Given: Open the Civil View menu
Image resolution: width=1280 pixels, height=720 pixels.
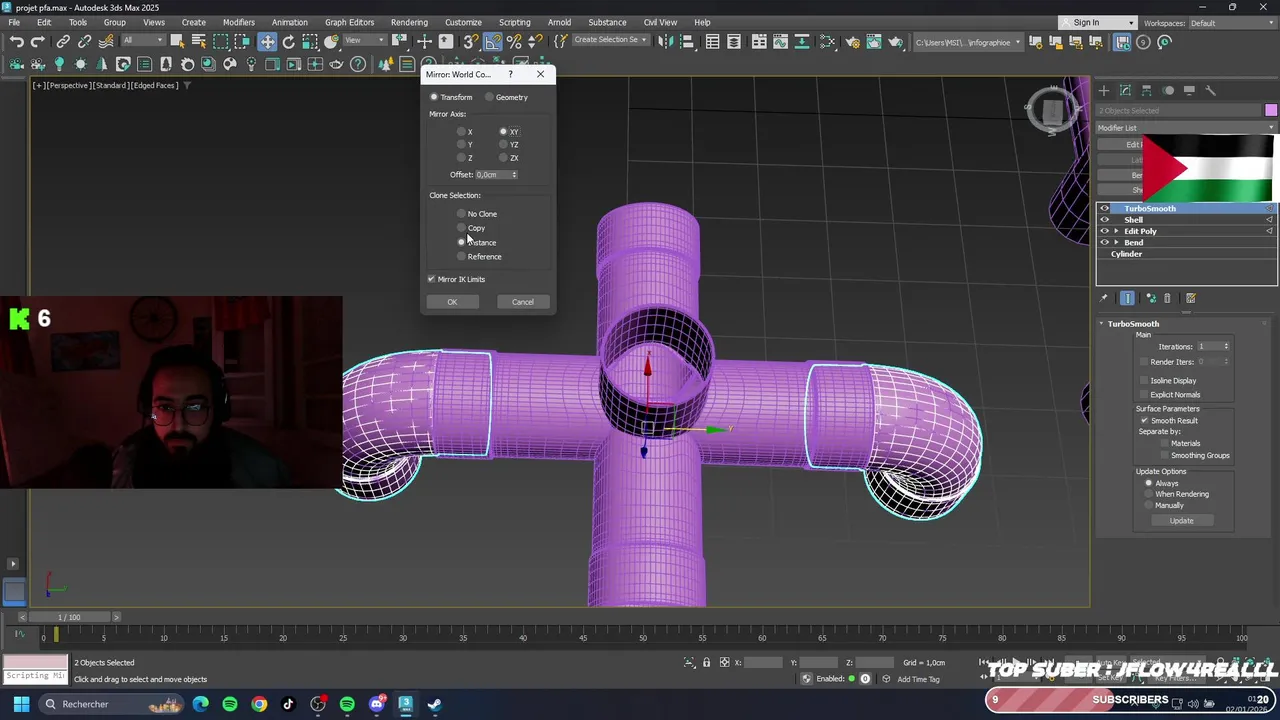Looking at the screenshot, I should 660,22.
